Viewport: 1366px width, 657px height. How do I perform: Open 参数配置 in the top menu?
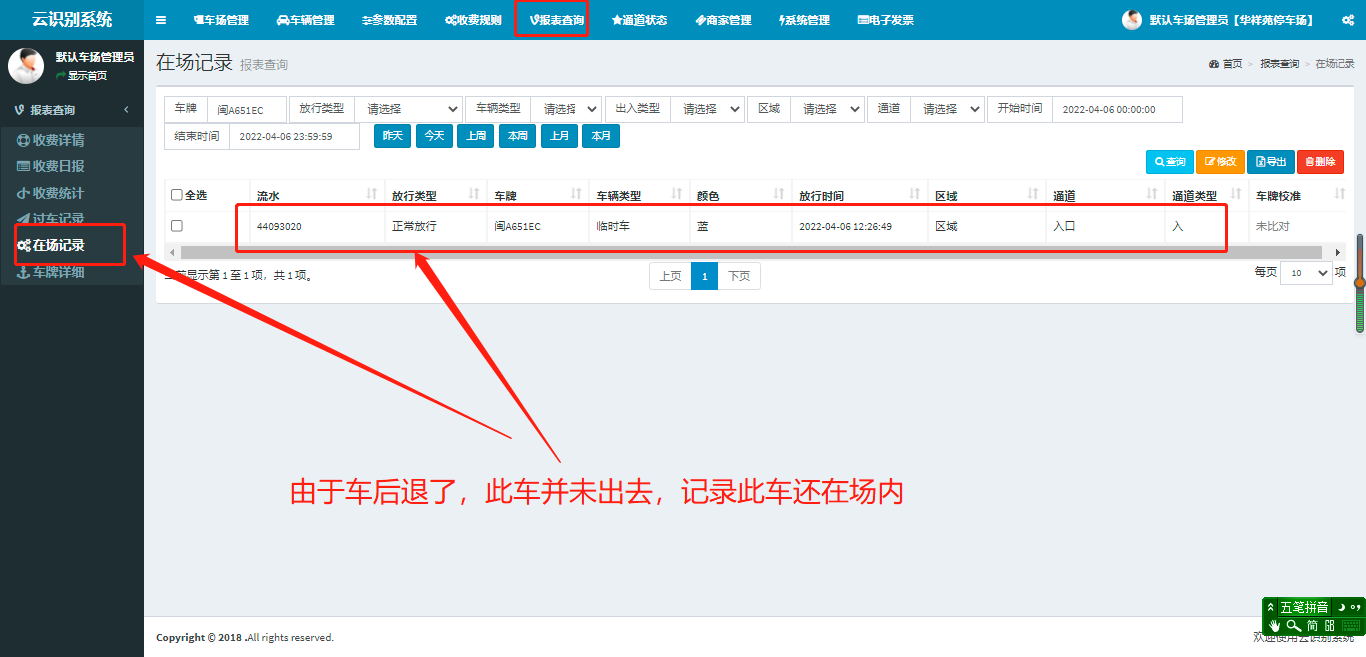coord(389,20)
